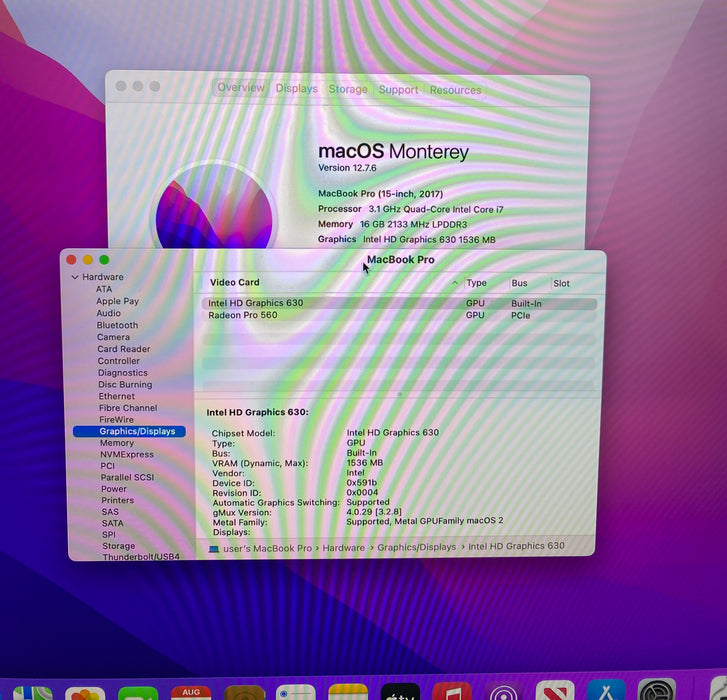Zoom System Information with green button
727x700 pixels.
click(104, 260)
